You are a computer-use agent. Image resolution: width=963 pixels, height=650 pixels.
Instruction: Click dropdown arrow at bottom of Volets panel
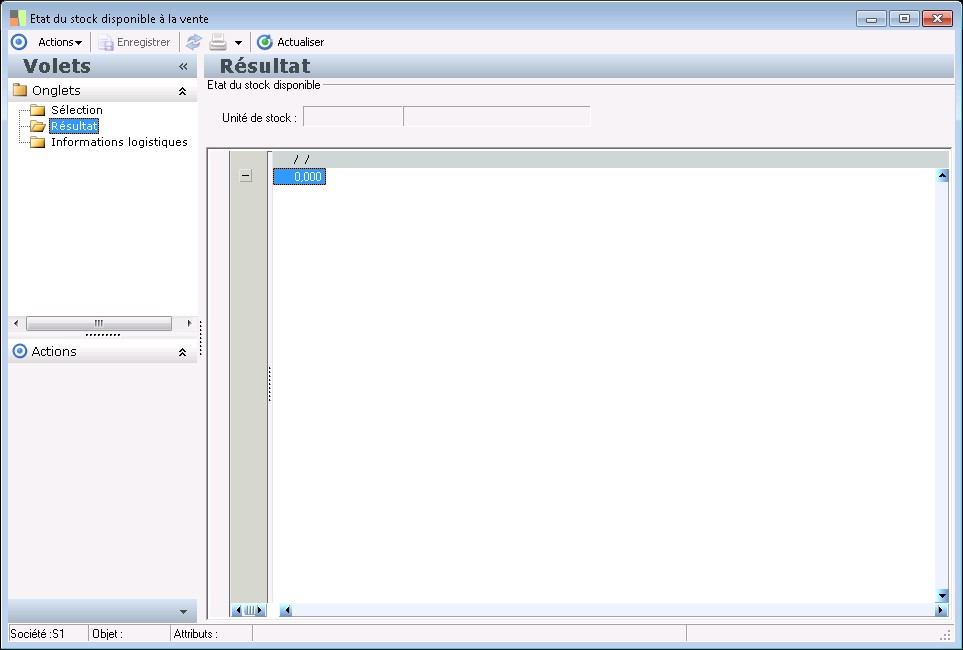183,612
